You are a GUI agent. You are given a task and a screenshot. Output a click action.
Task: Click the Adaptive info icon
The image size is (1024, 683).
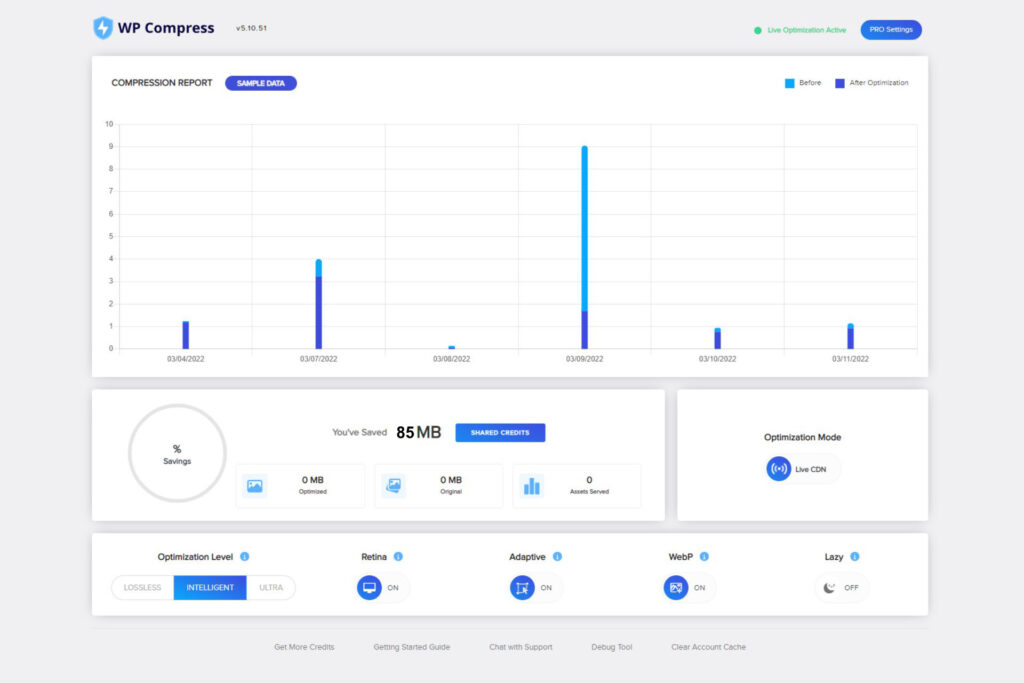click(559, 556)
